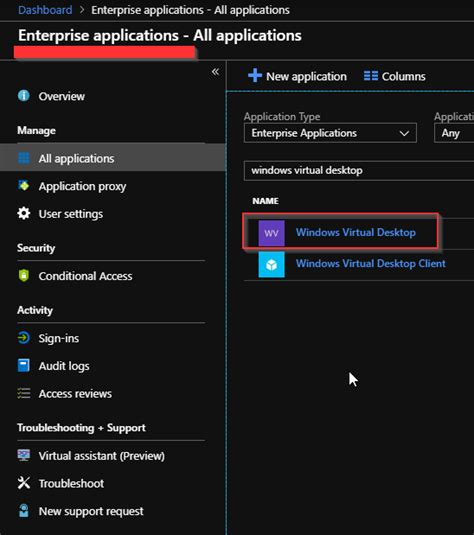Viewport: 474px width, 535px height.
Task: Collapse the sidebar with double chevron
Action: pyautogui.click(x=215, y=72)
